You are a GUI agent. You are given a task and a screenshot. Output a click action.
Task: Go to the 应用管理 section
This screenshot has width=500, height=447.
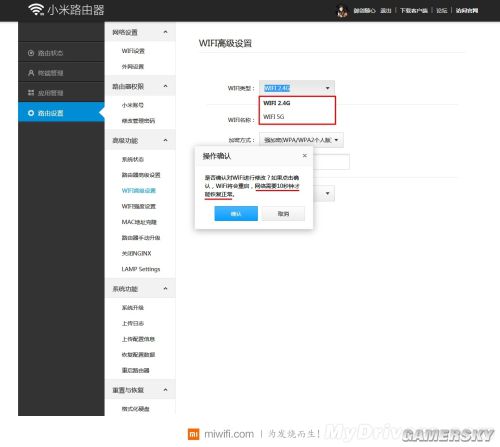pos(61,93)
